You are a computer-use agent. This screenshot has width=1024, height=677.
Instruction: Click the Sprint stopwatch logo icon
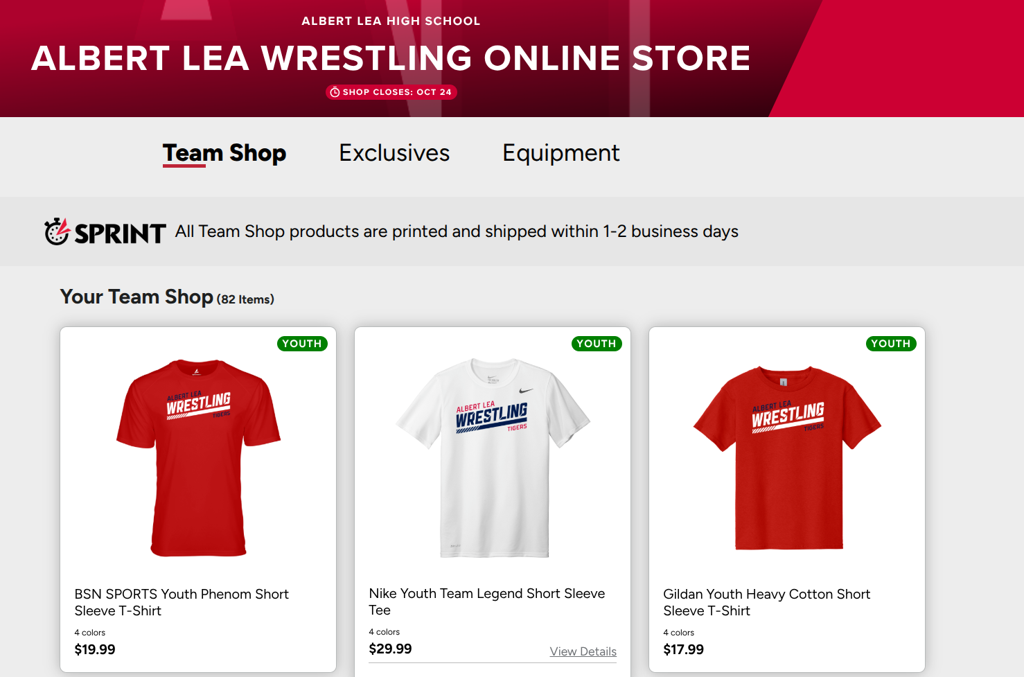pyautogui.click(x=57, y=231)
